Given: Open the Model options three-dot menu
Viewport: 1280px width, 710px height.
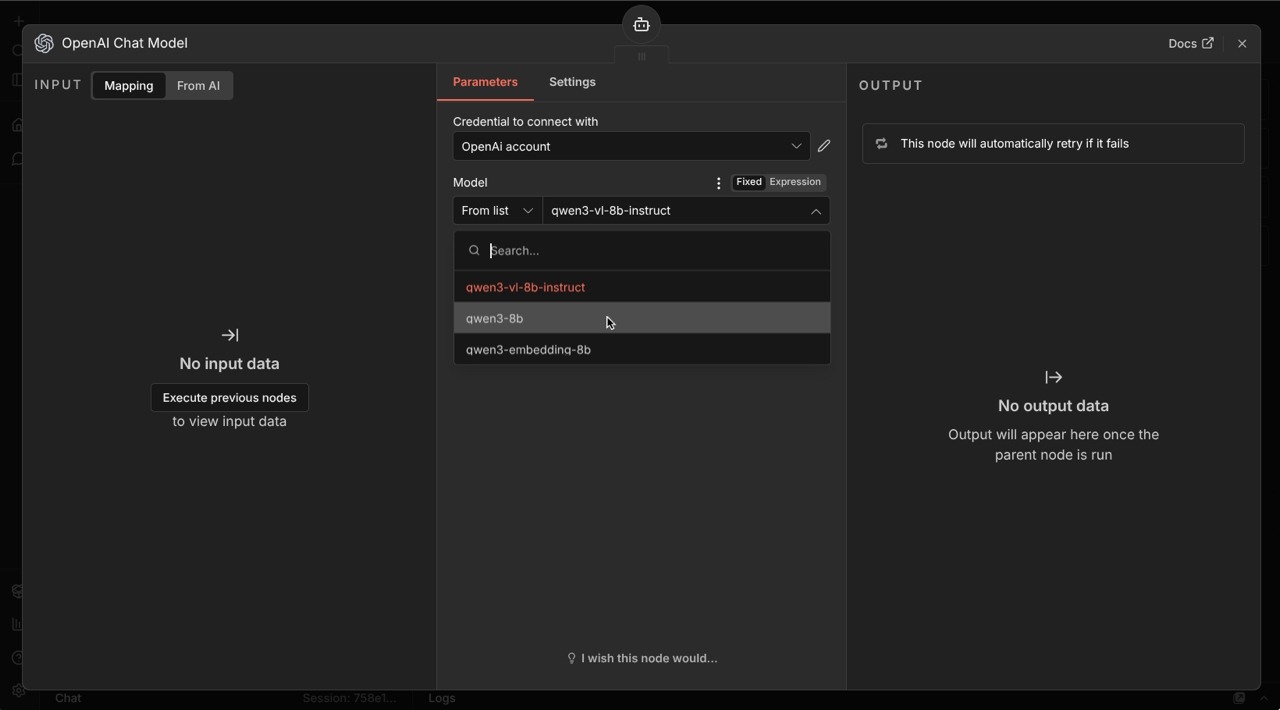Looking at the screenshot, I should pos(718,183).
